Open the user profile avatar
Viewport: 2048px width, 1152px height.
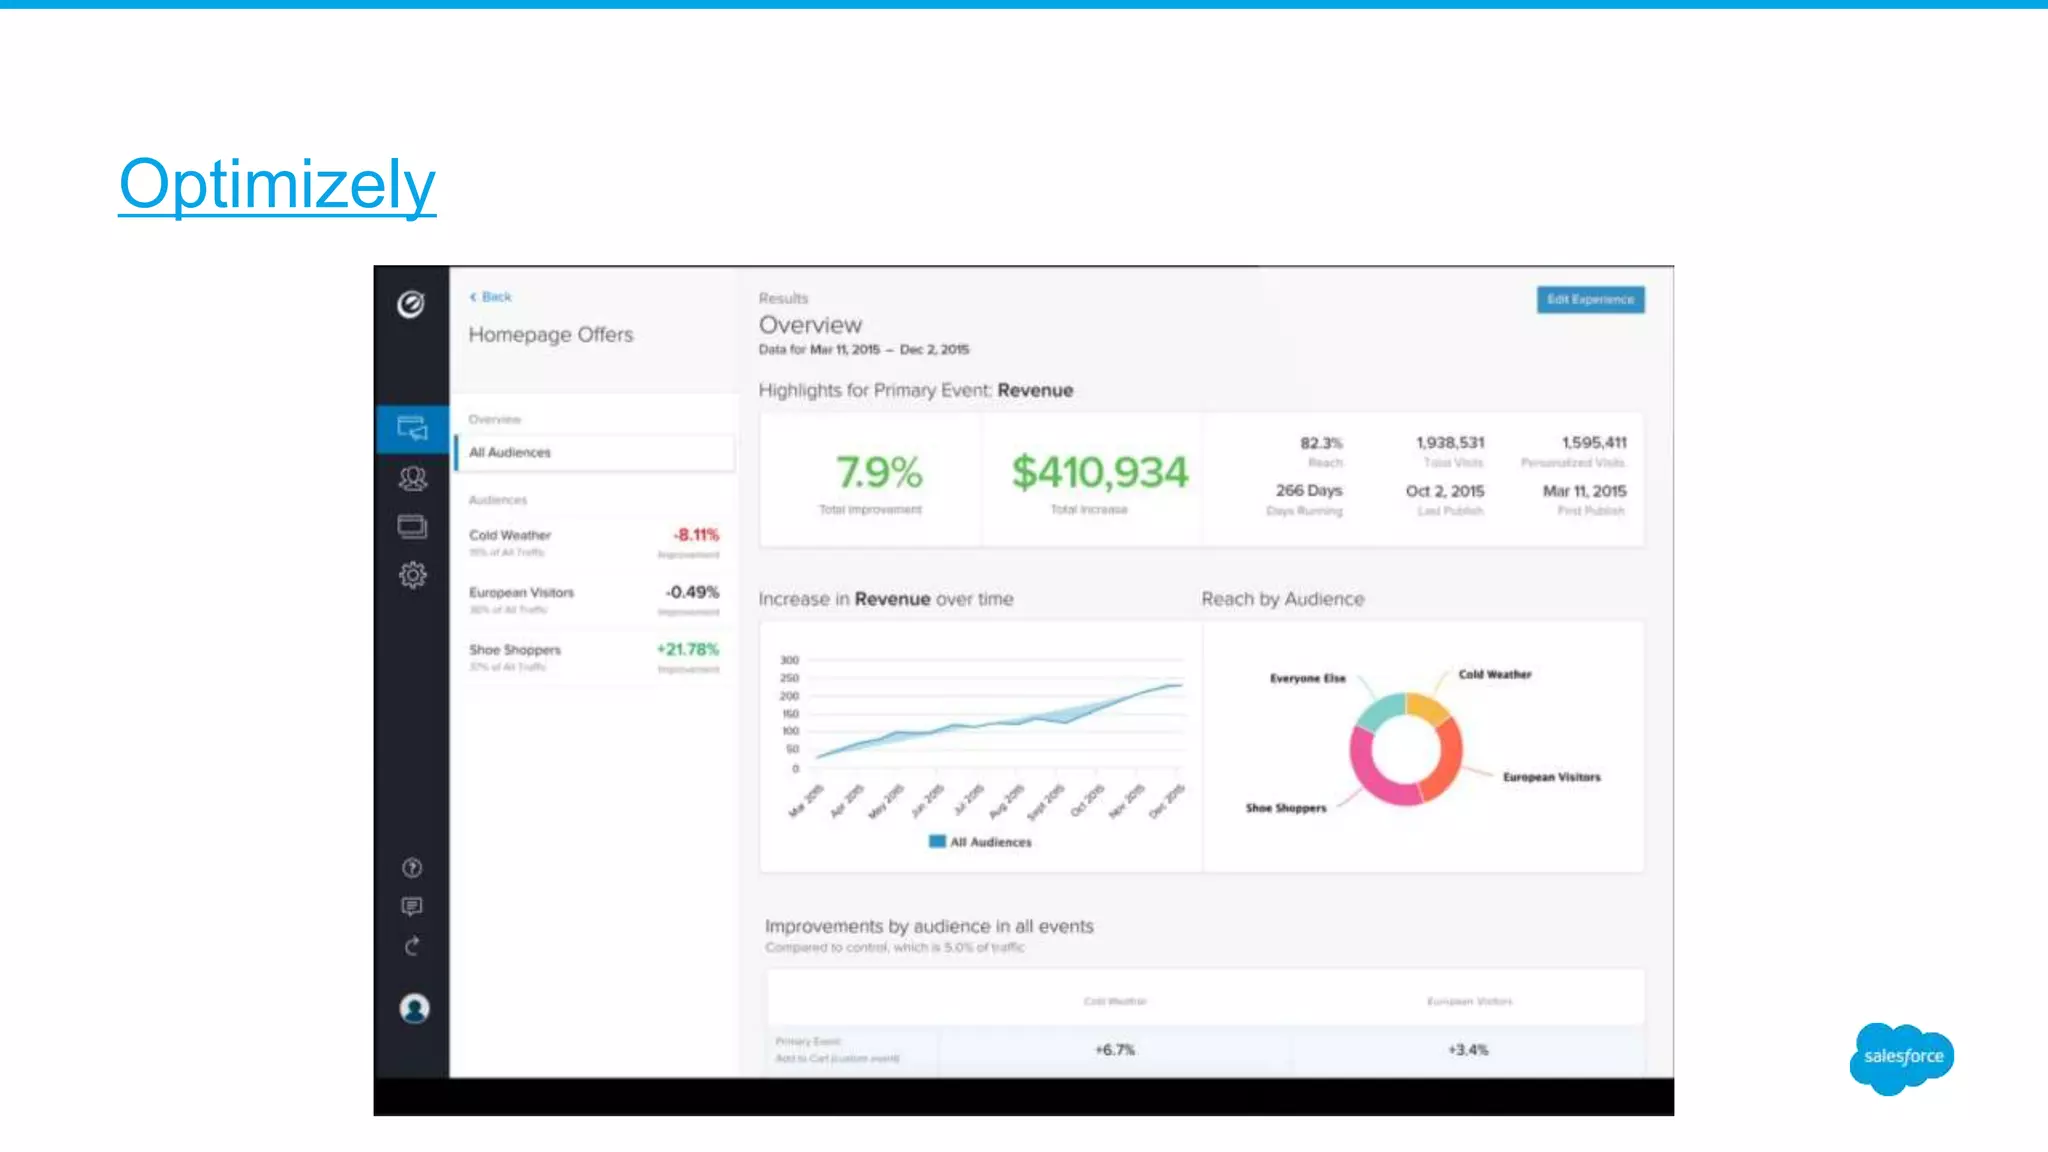point(414,1008)
